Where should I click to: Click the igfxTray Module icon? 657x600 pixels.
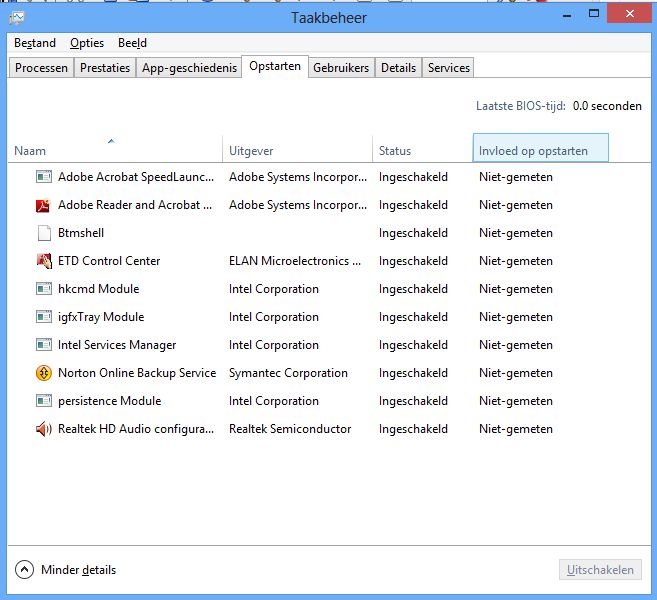point(44,317)
